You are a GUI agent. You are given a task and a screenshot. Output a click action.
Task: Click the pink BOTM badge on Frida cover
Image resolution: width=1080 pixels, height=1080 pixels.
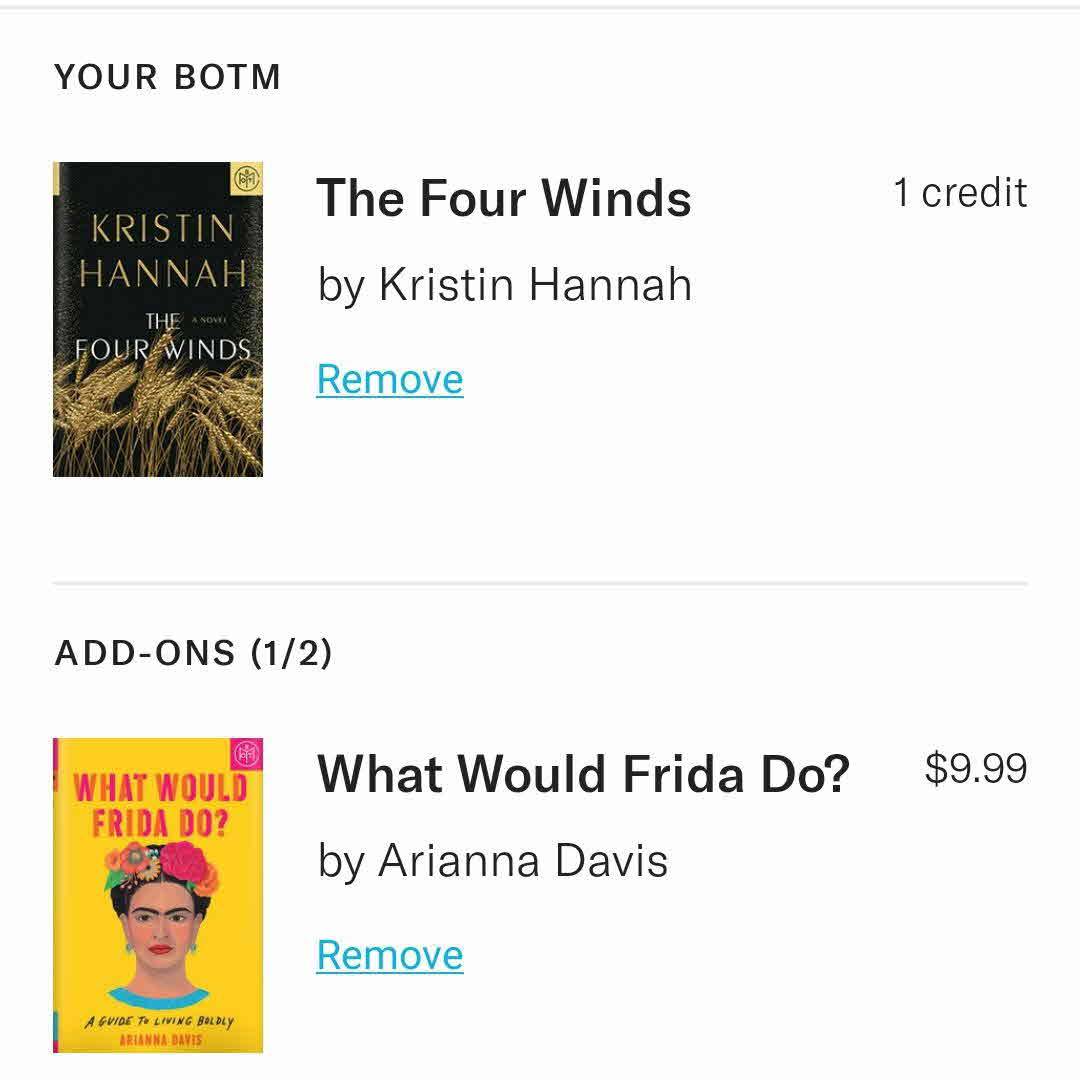245,755
